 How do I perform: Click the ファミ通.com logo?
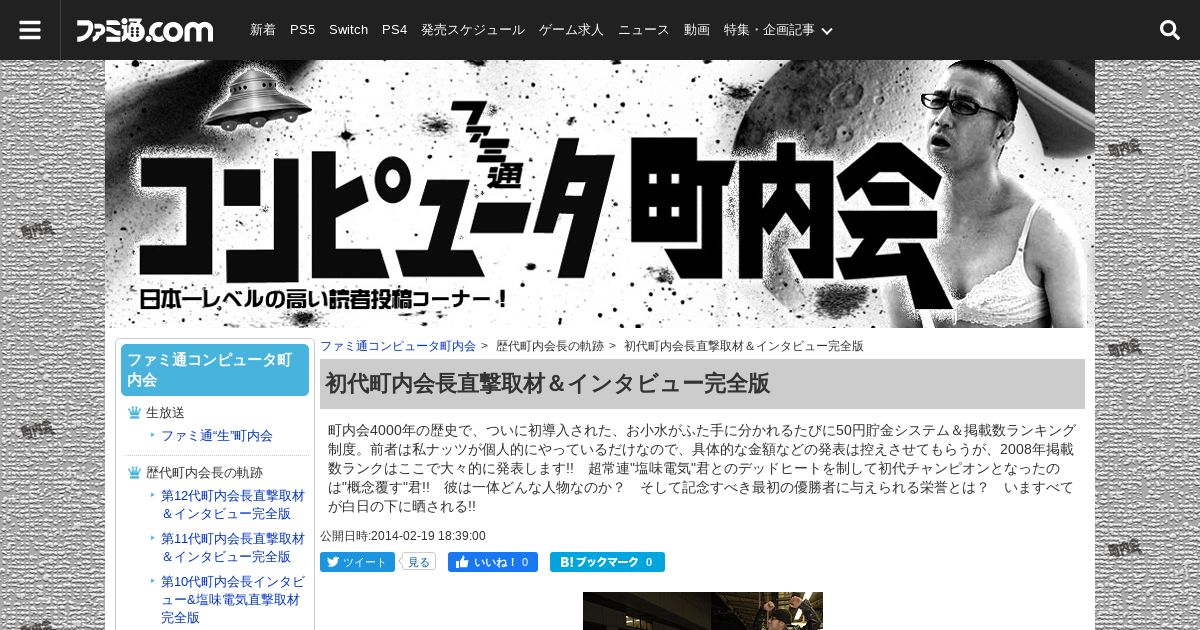pos(145,30)
